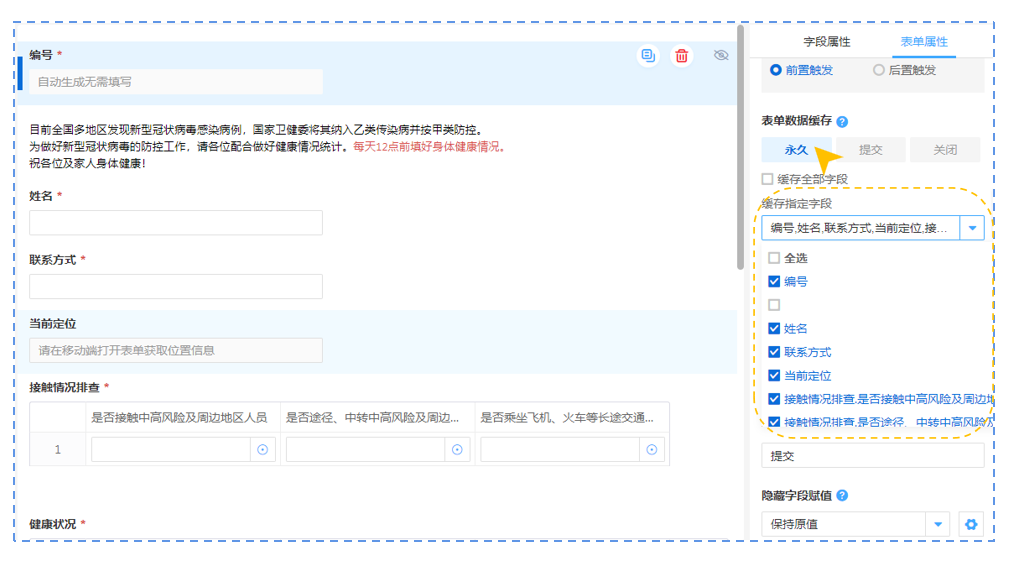Image resolution: width=1014 pixels, height=561 pixels.
Task: Select the 后置触发 radio button
Action: (879, 70)
